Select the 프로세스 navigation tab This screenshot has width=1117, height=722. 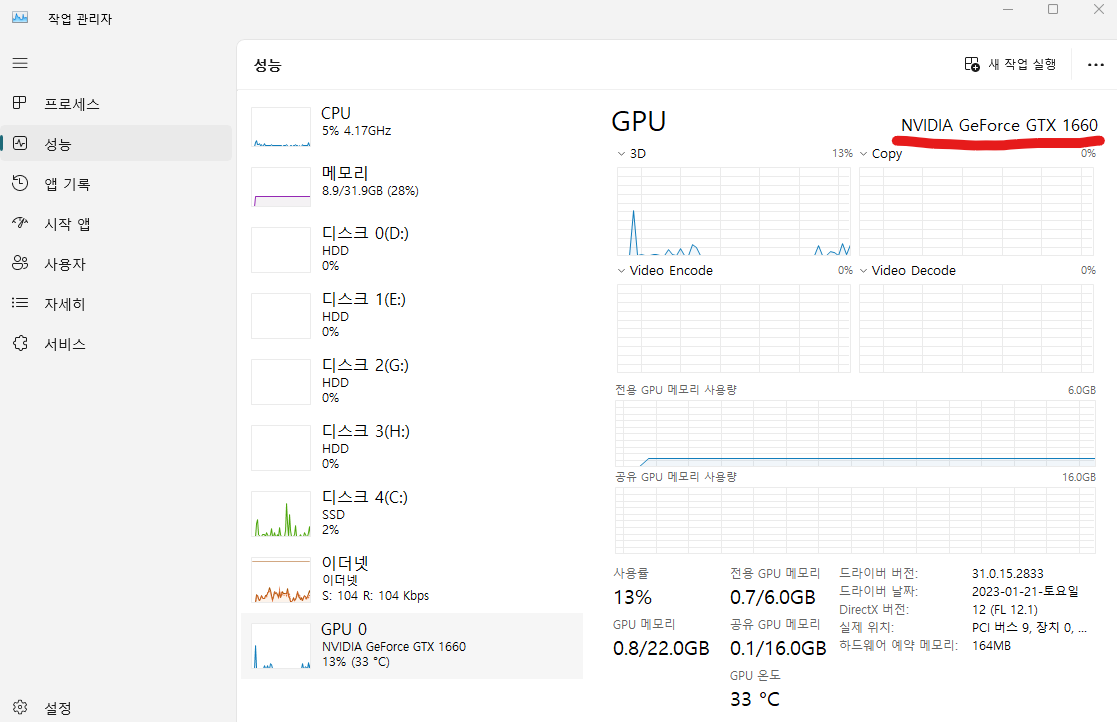click(x=116, y=103)
